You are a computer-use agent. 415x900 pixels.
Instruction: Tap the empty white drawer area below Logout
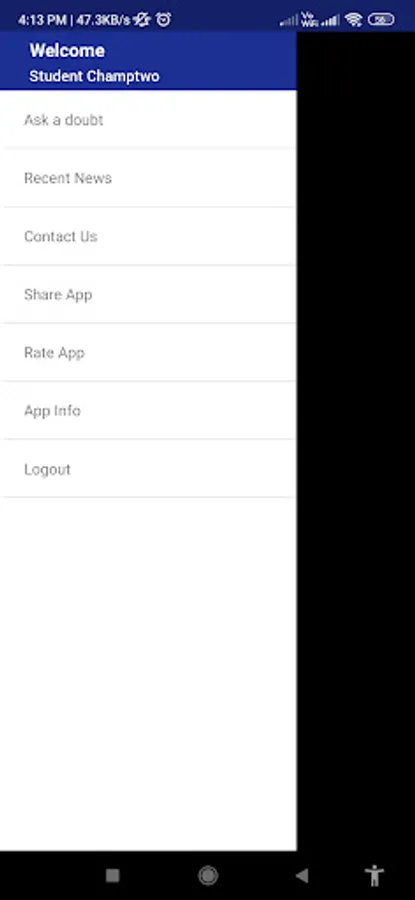click(148, 674)
